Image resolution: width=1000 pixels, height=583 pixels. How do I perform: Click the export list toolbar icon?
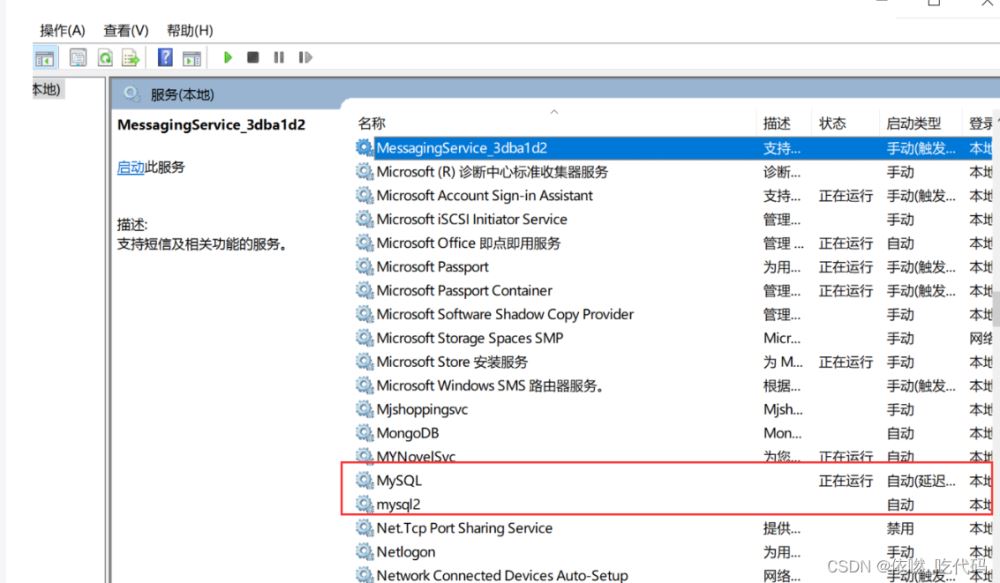131,58
